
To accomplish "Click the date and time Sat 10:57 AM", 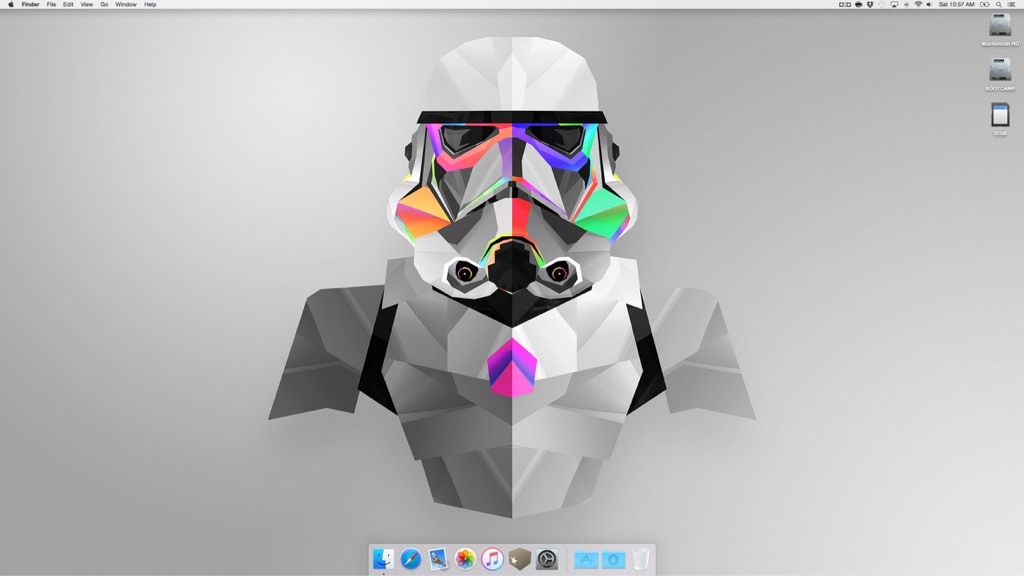I will coord(956,5).
